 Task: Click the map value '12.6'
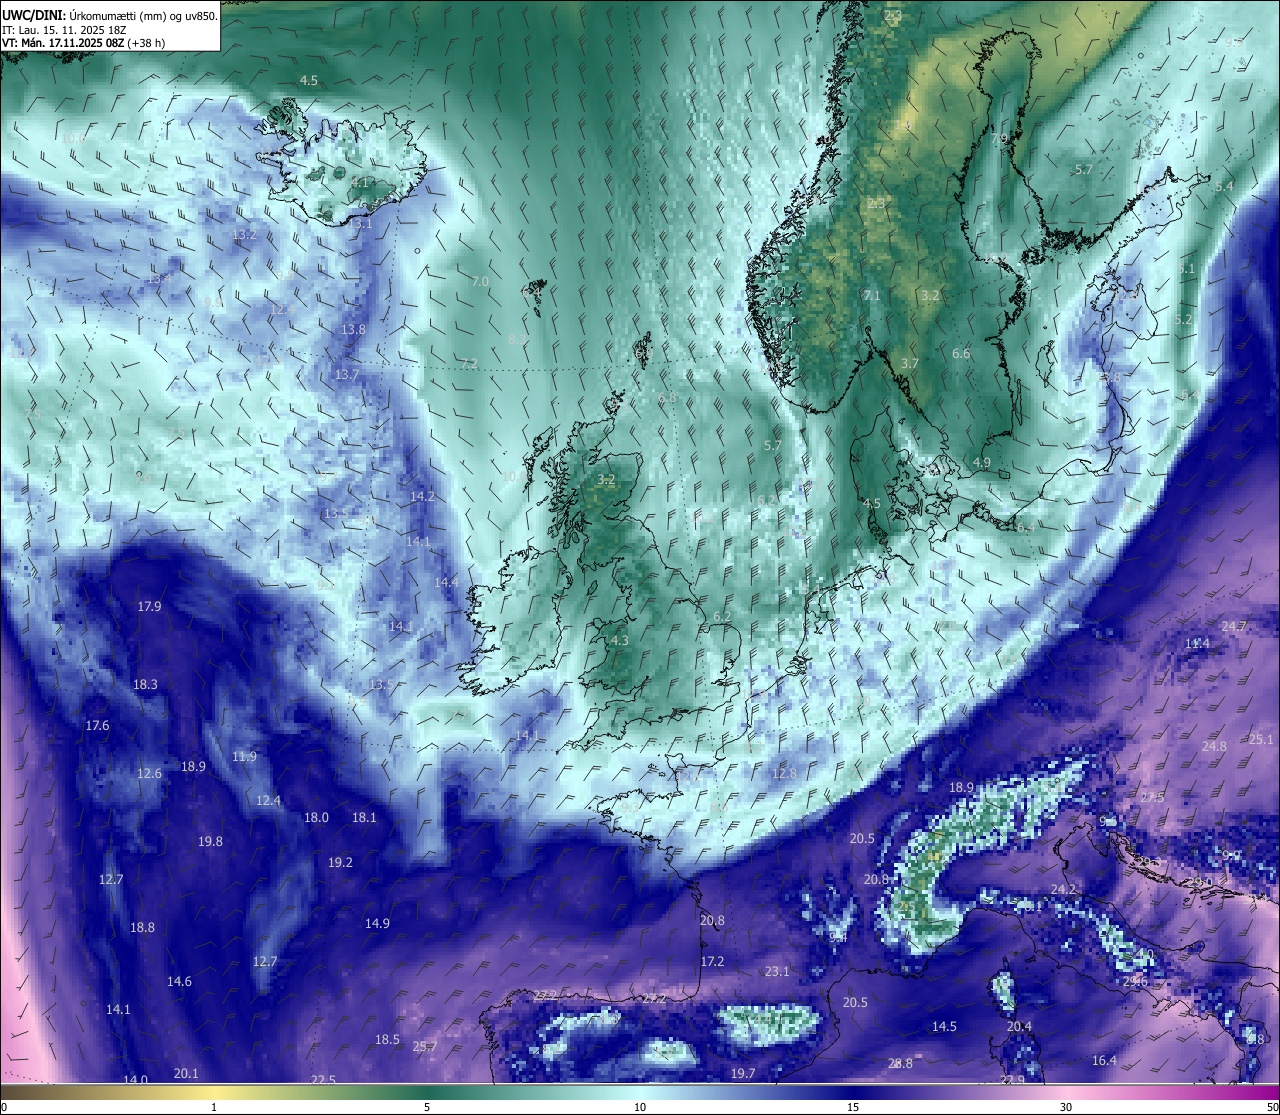click(149, 773)
